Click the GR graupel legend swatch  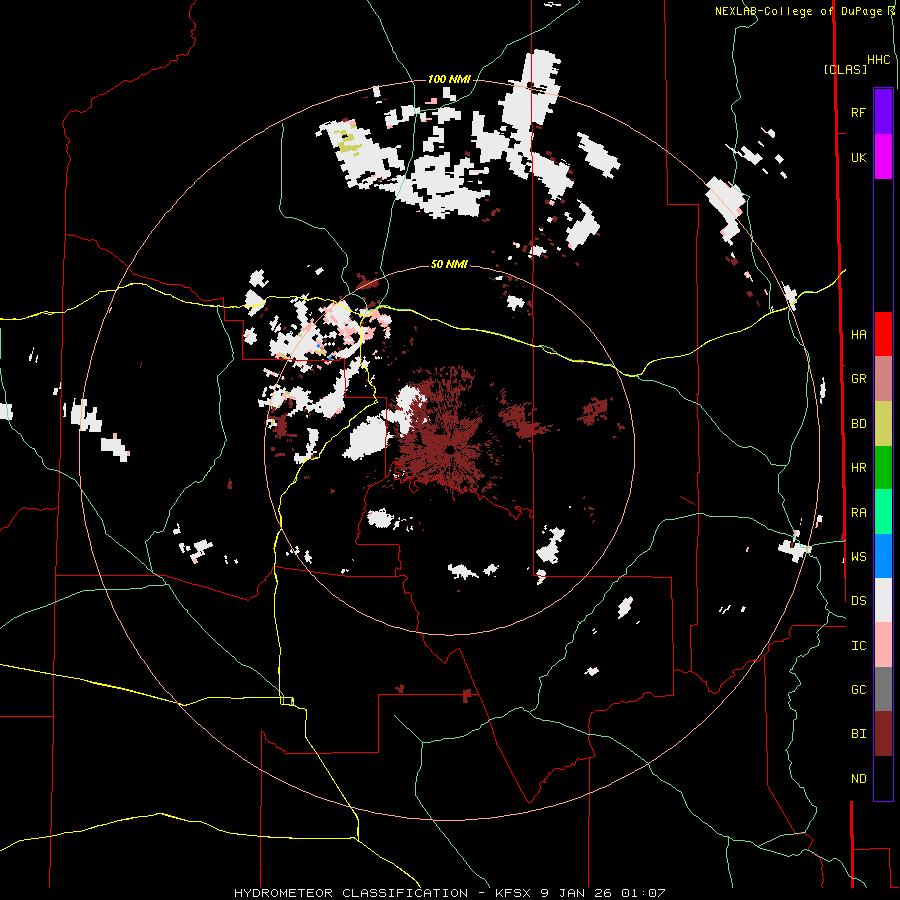coord(883,379)
